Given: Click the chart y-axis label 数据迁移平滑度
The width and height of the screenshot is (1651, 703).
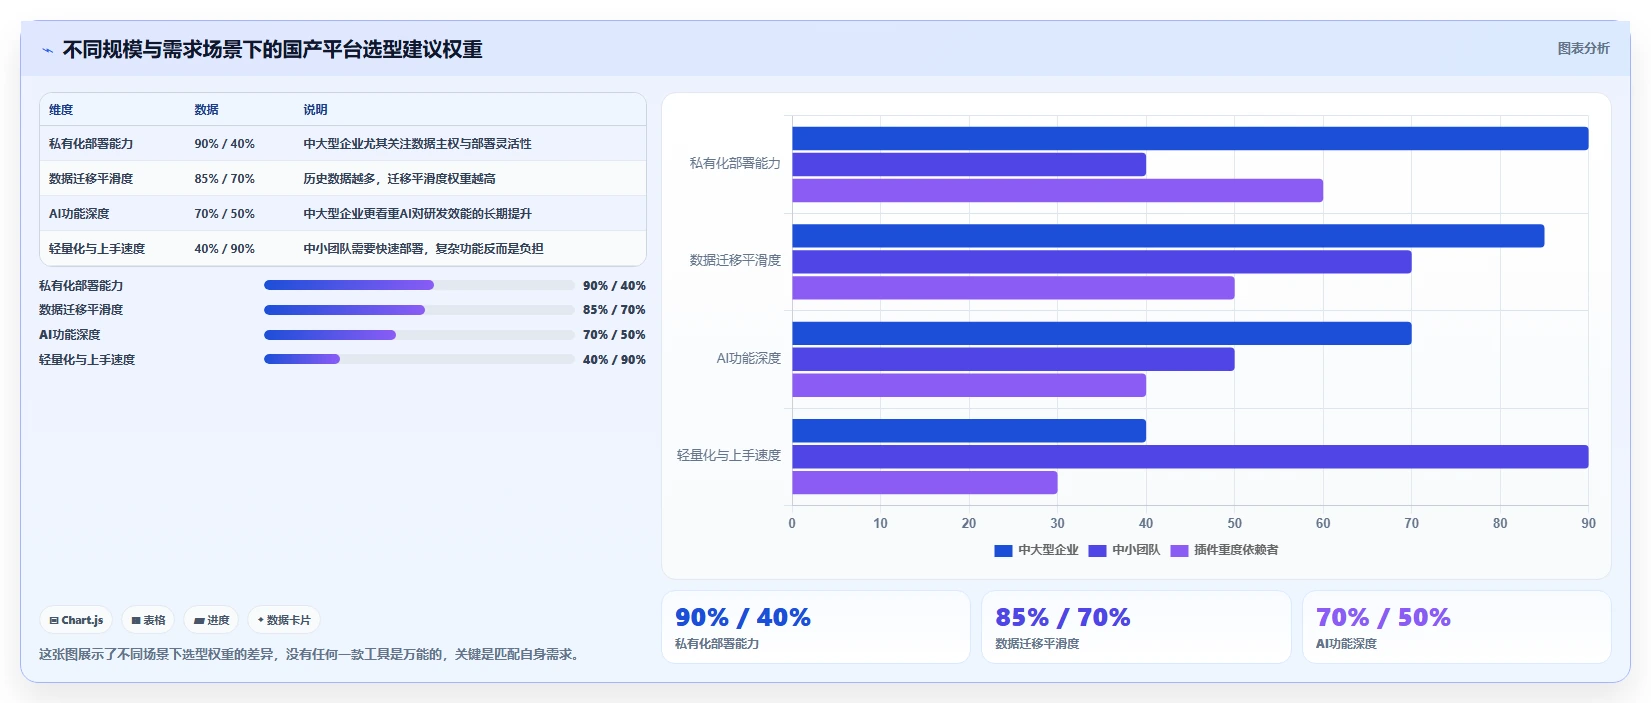Looking at the screenshot, I should coord(735,260).
